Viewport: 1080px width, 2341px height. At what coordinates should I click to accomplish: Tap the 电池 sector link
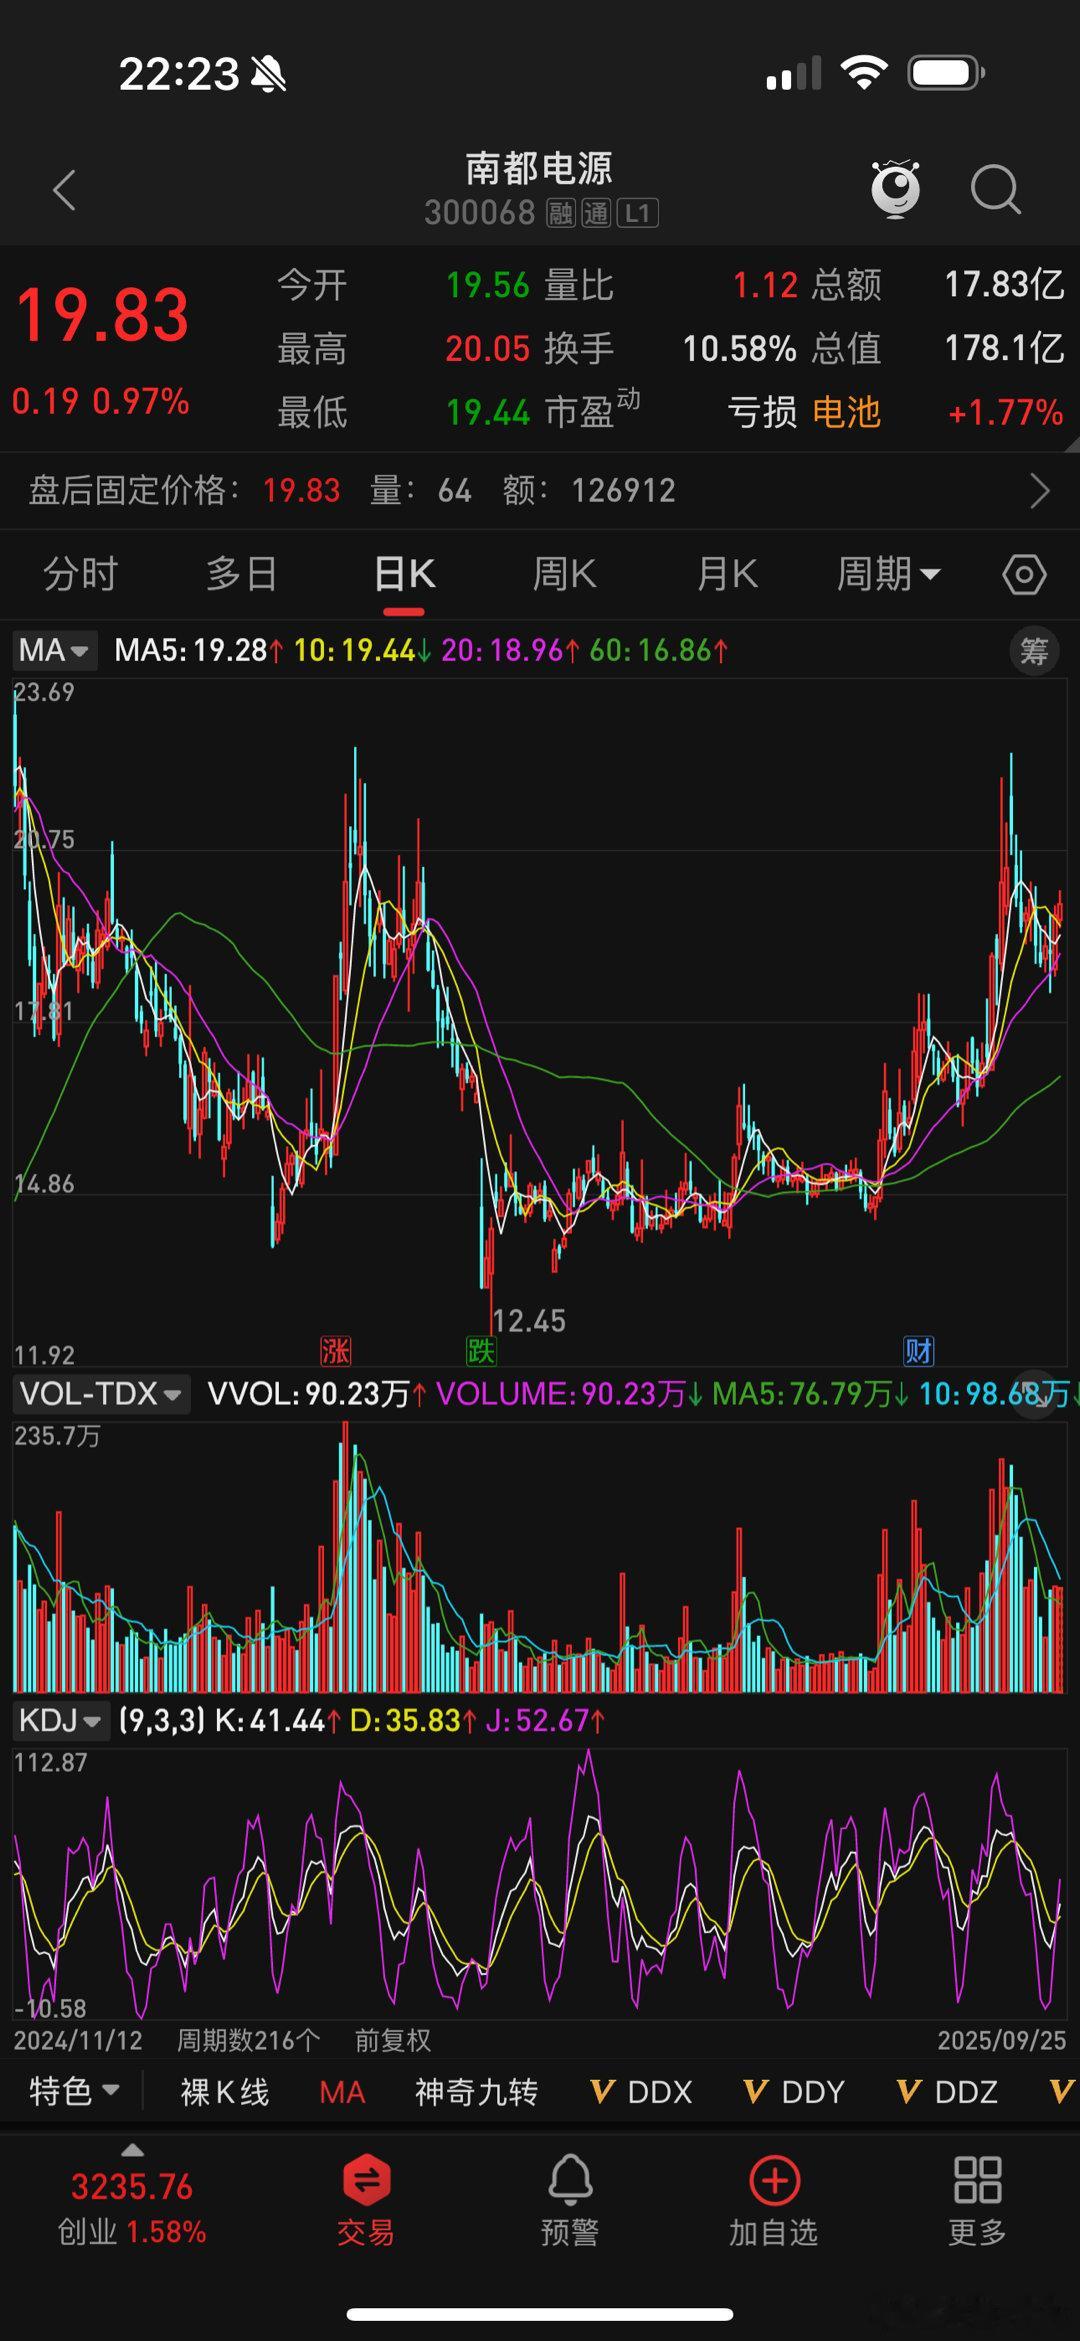[x=846, y=412]
